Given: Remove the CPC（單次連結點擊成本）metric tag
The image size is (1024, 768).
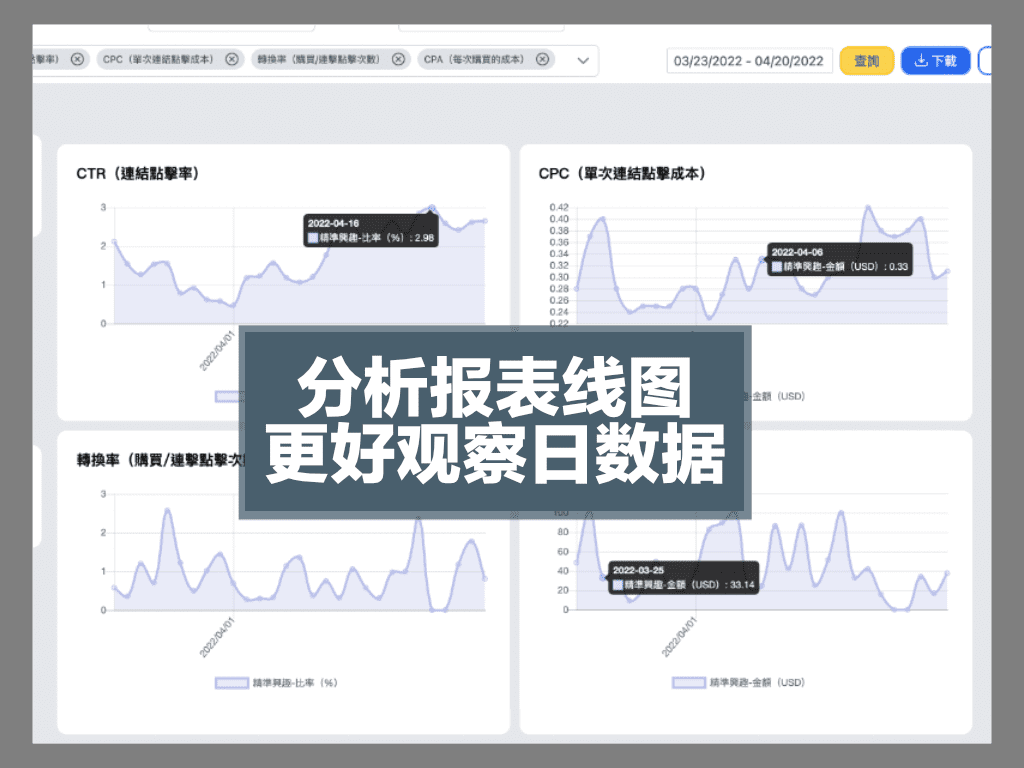Looking at the screenshot, I should pos(232,60).
